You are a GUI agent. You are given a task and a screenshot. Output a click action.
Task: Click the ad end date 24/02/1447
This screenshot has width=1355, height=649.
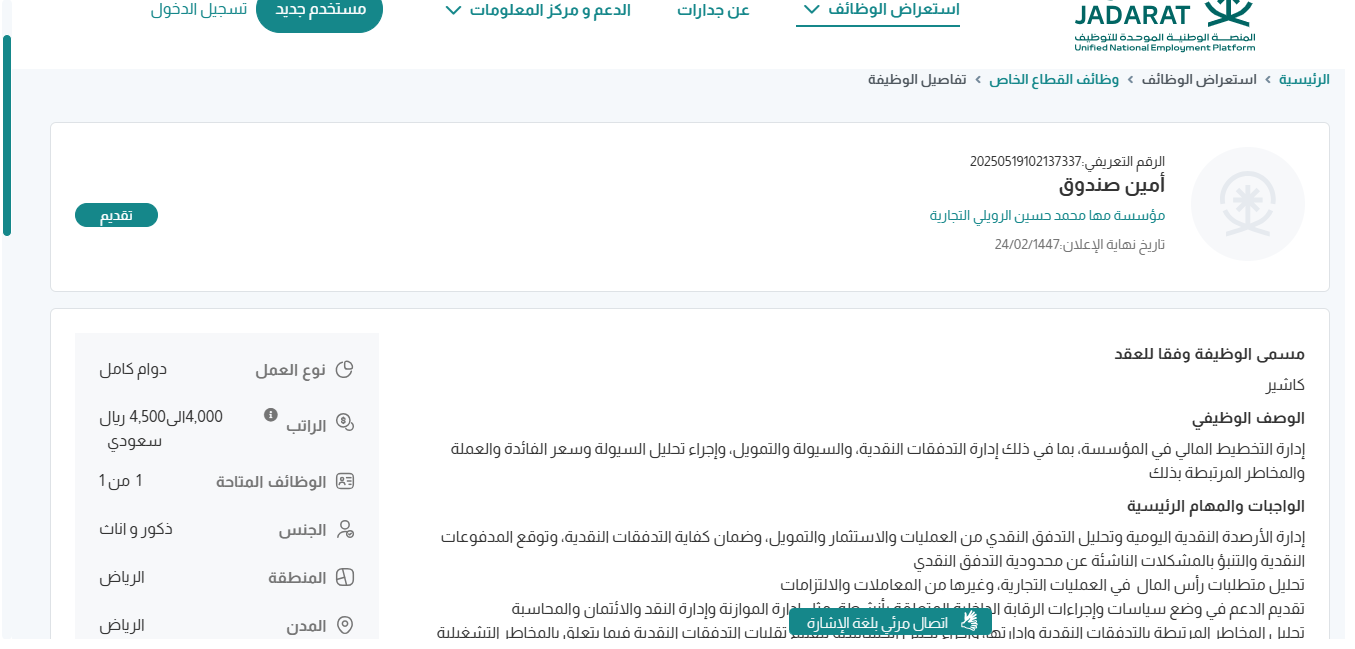point(1027,245)
